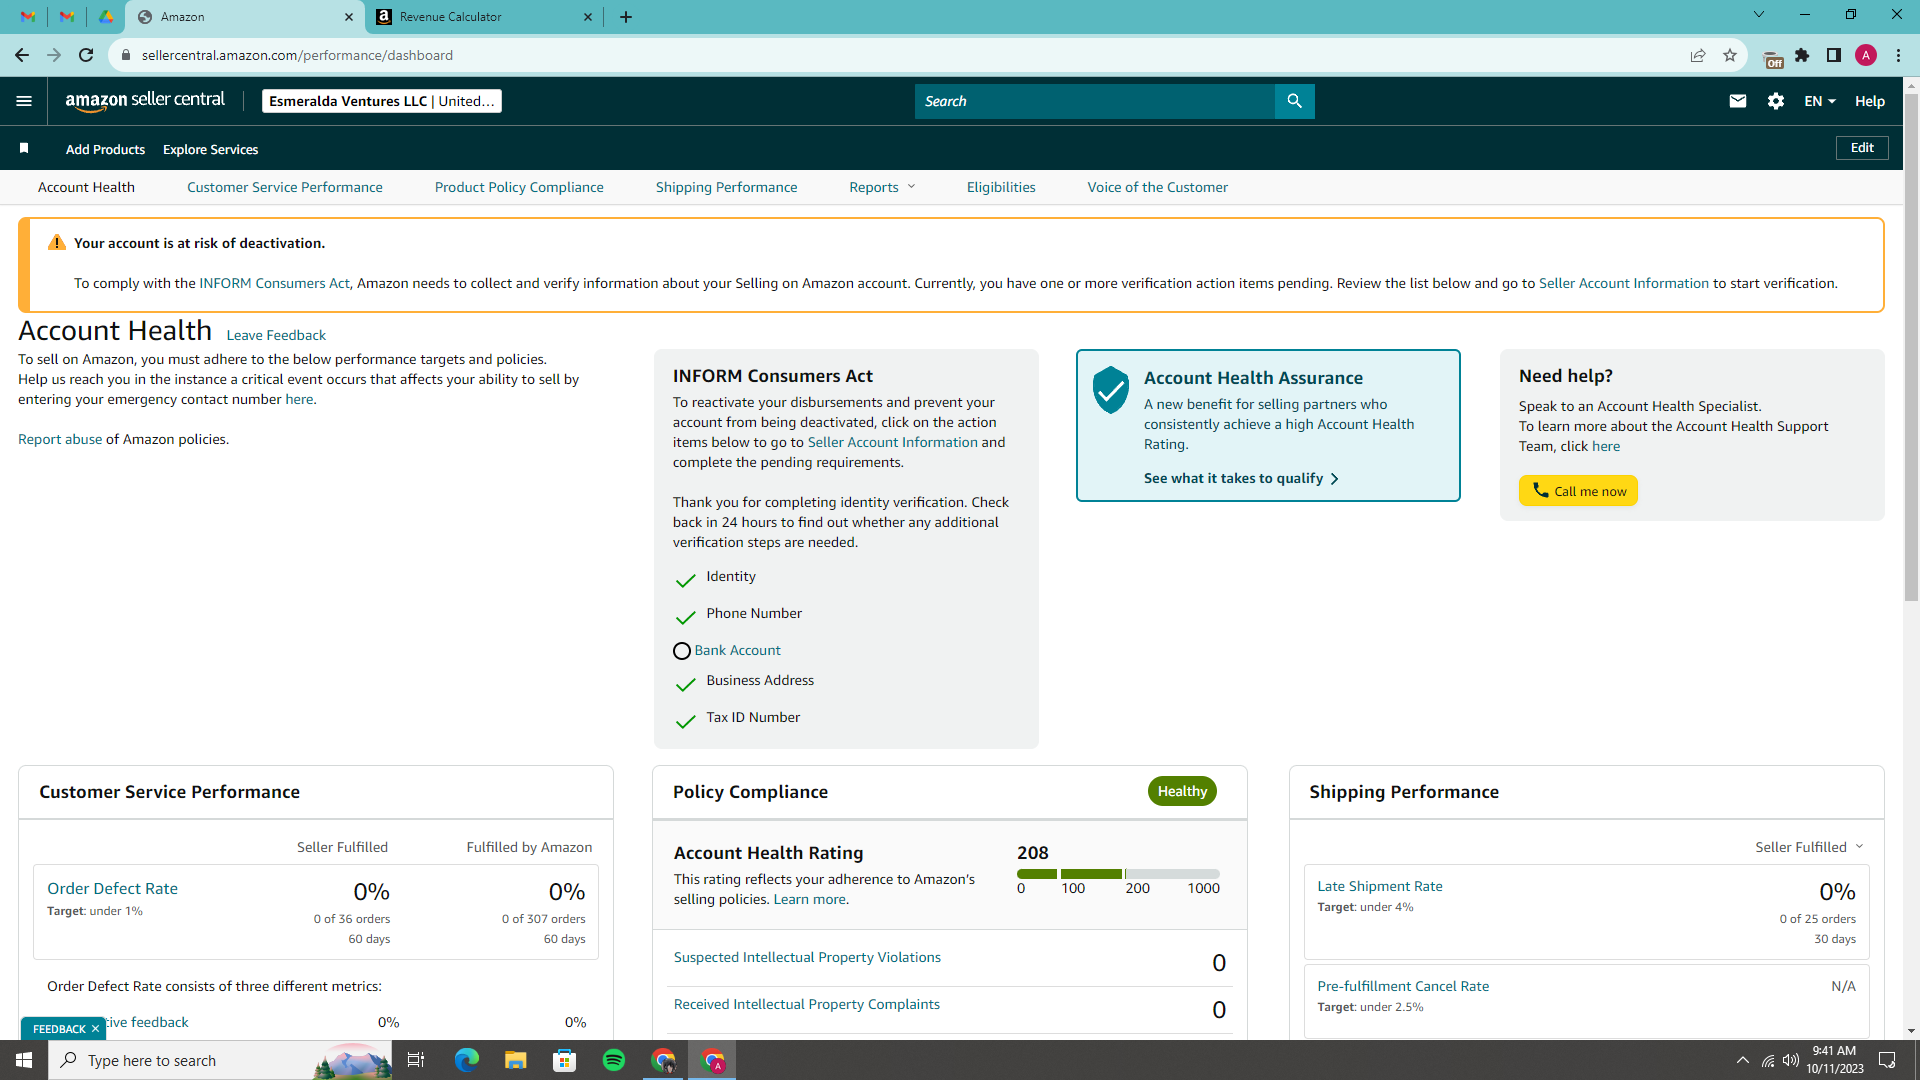
Task: Open the Chrome tab search chevron
Action: [1758, 14]
